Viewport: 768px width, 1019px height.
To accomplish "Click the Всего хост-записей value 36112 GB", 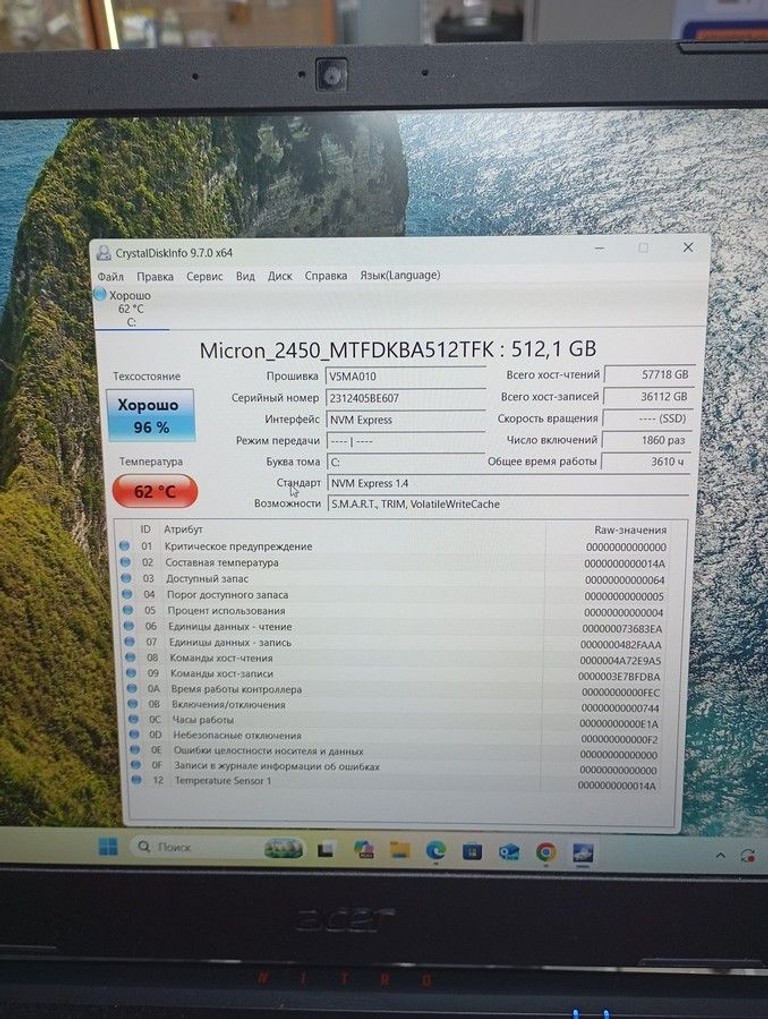I will [648, 396].
